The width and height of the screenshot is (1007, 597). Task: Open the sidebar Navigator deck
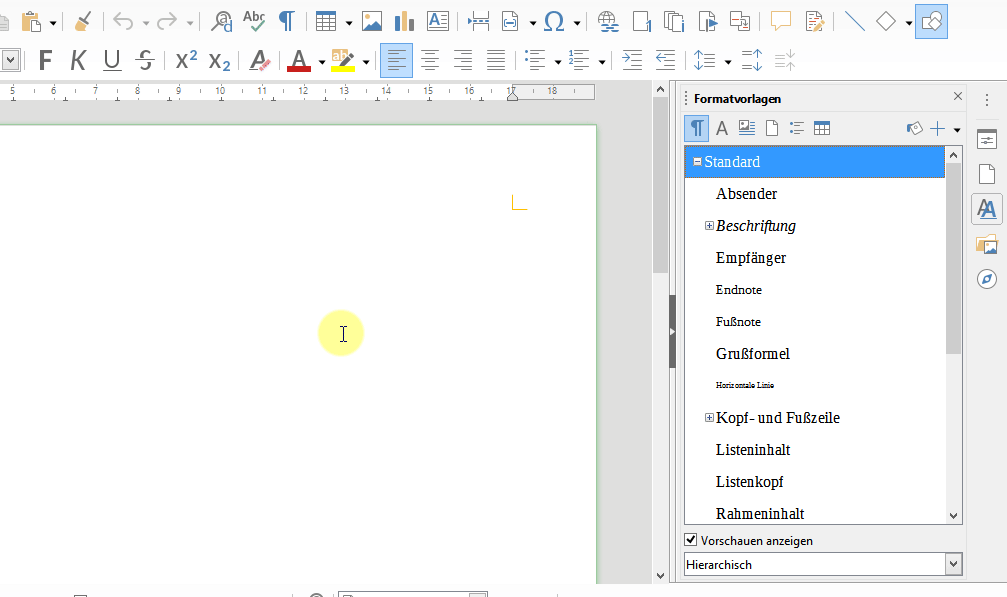[987, 279]
